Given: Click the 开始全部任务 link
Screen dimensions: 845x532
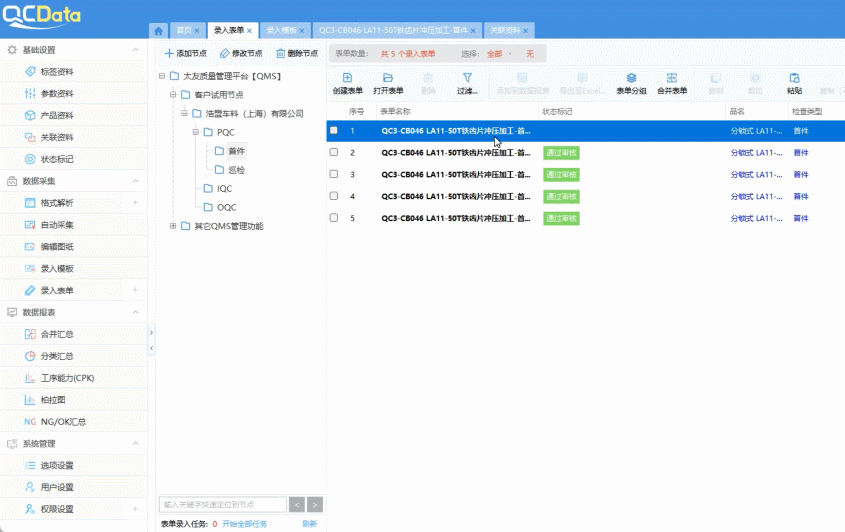Looking at the screenshot, I should tap(244, 524).
